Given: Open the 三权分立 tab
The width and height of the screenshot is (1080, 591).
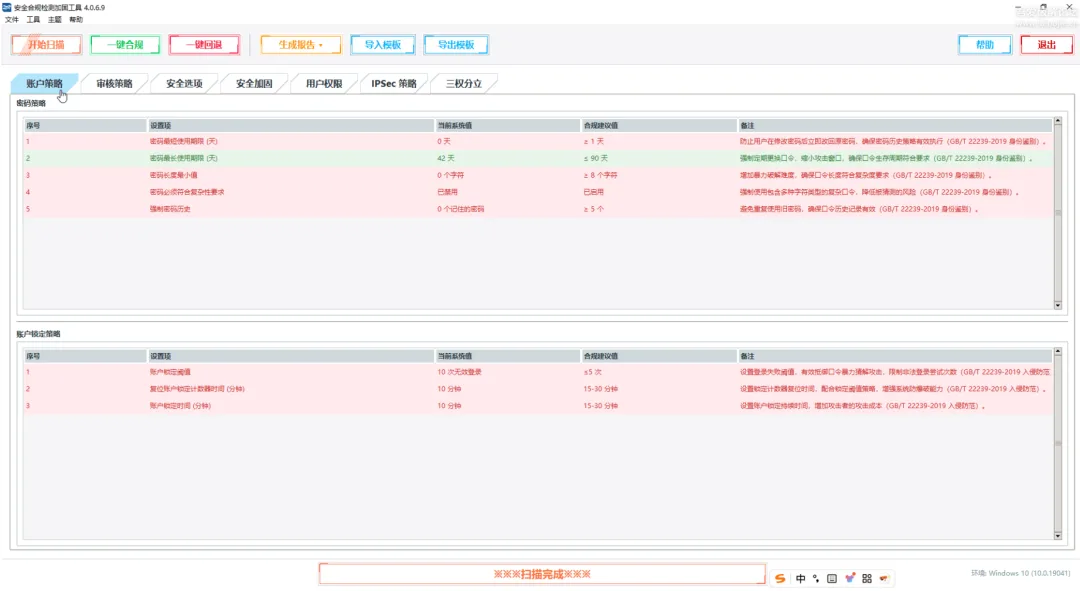Looking at the screenshot, I should pyautogui.click(x=464, y=83).
